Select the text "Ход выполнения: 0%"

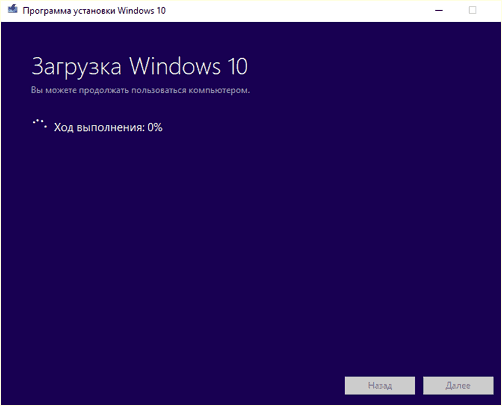coord(108,127)
